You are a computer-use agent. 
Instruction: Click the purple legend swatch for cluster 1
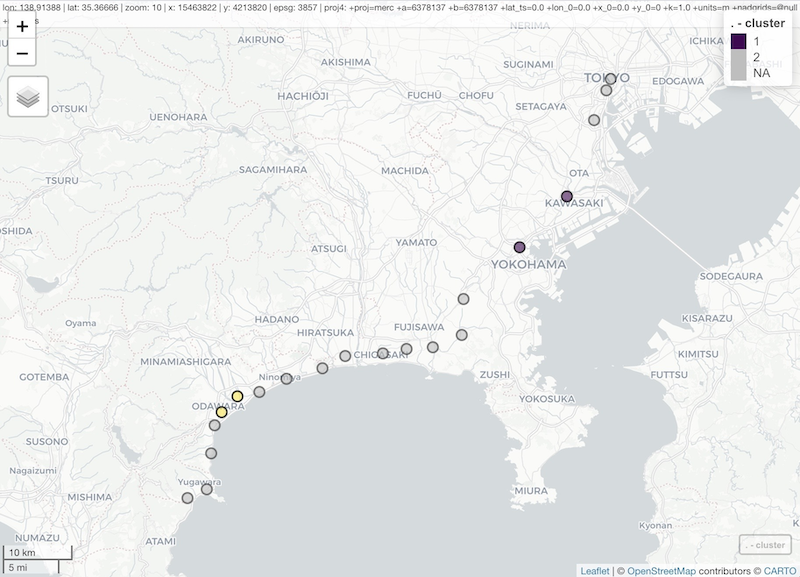[x=739, y=41]
